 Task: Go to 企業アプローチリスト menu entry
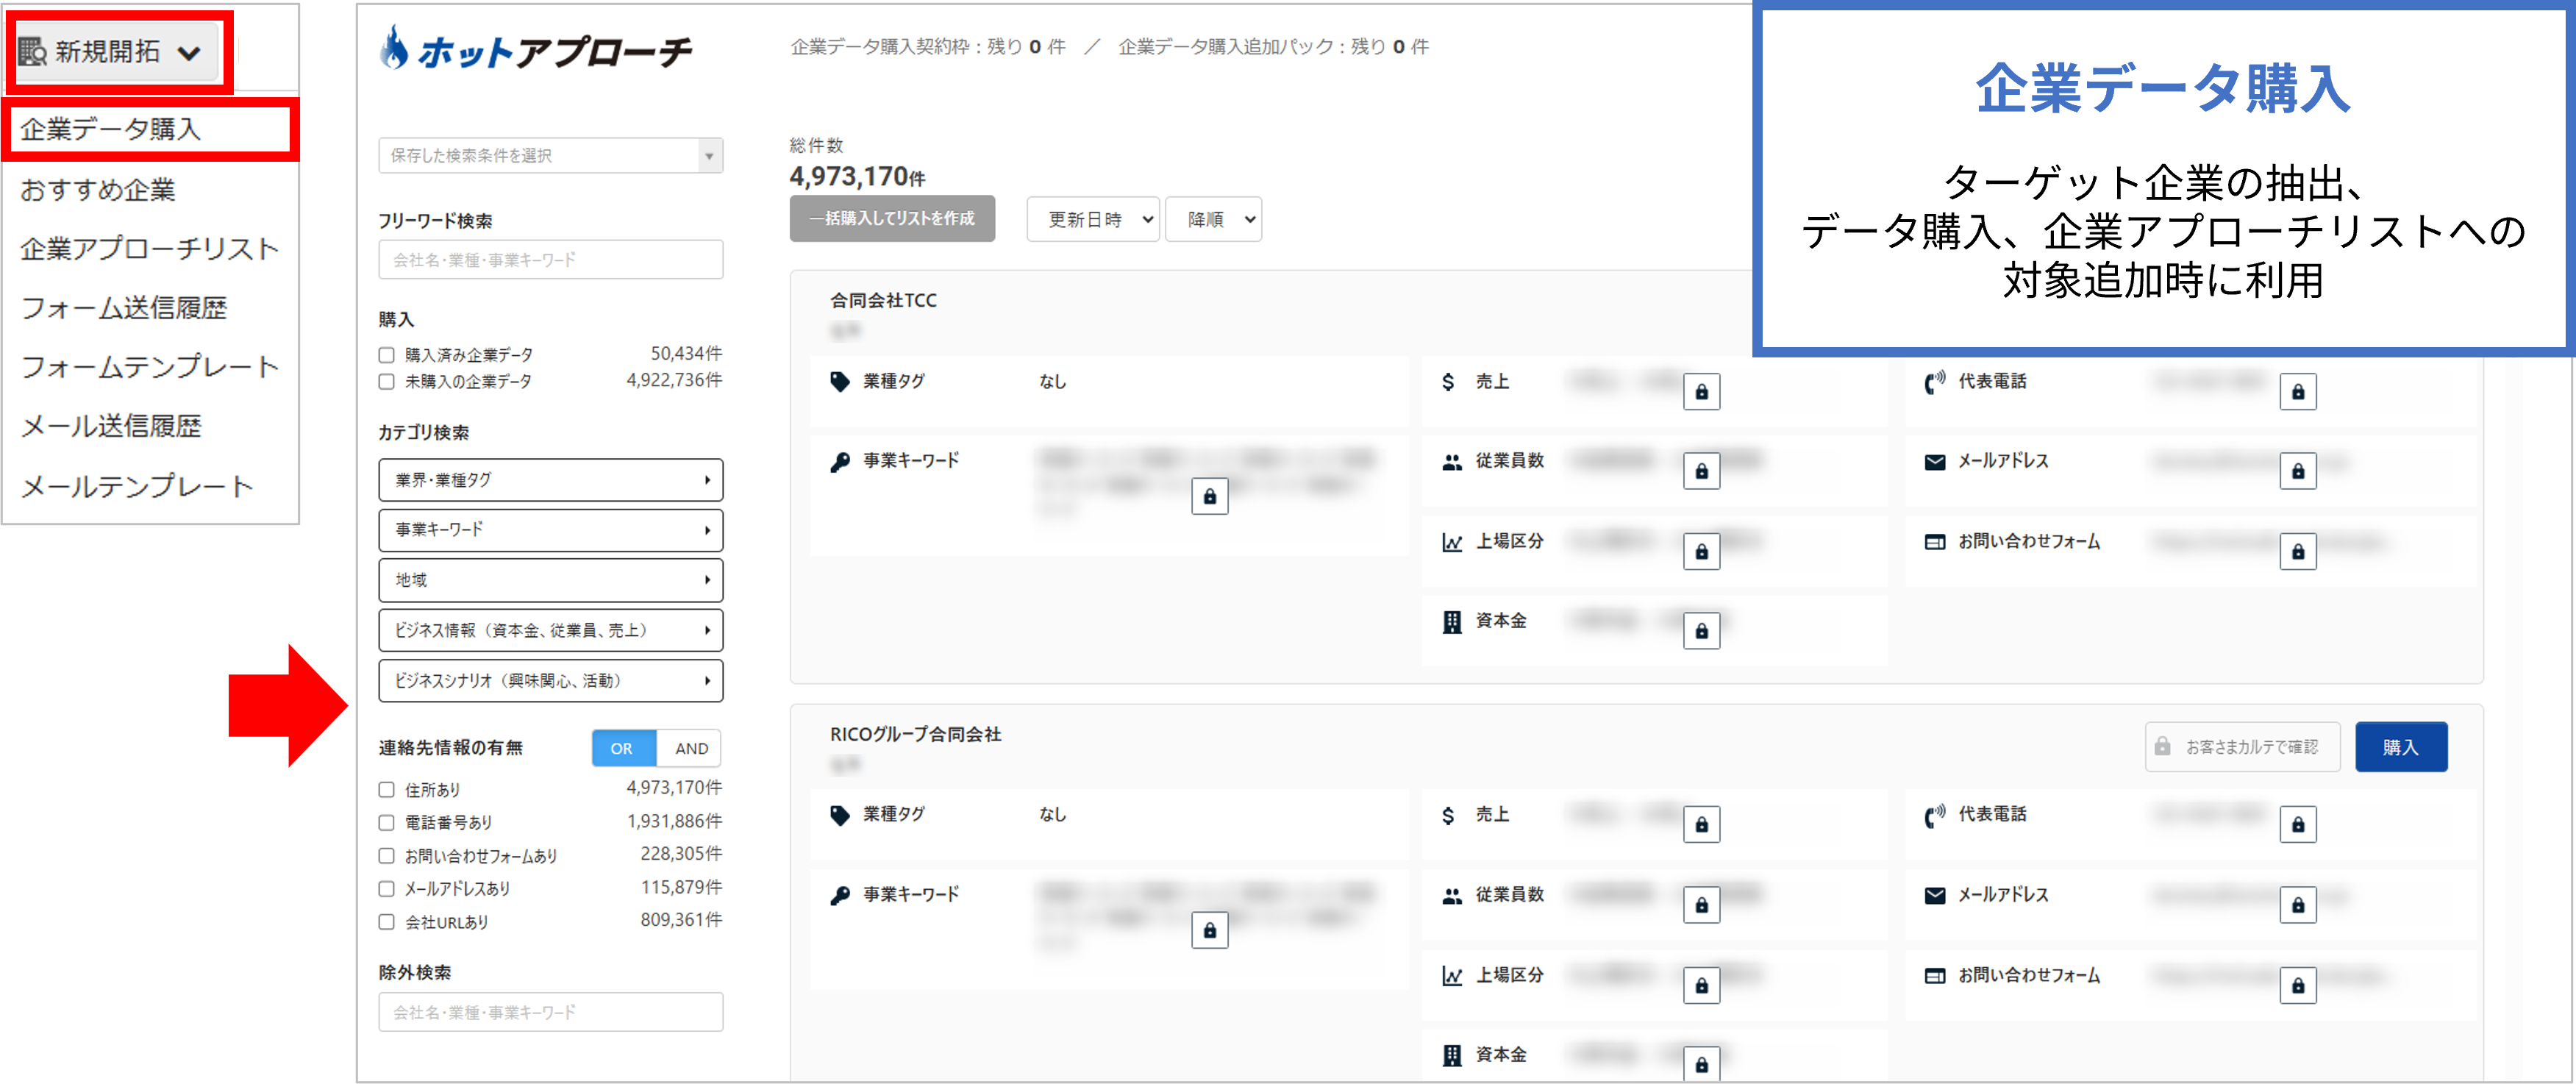pyautogui.click(x=149, y=248)
